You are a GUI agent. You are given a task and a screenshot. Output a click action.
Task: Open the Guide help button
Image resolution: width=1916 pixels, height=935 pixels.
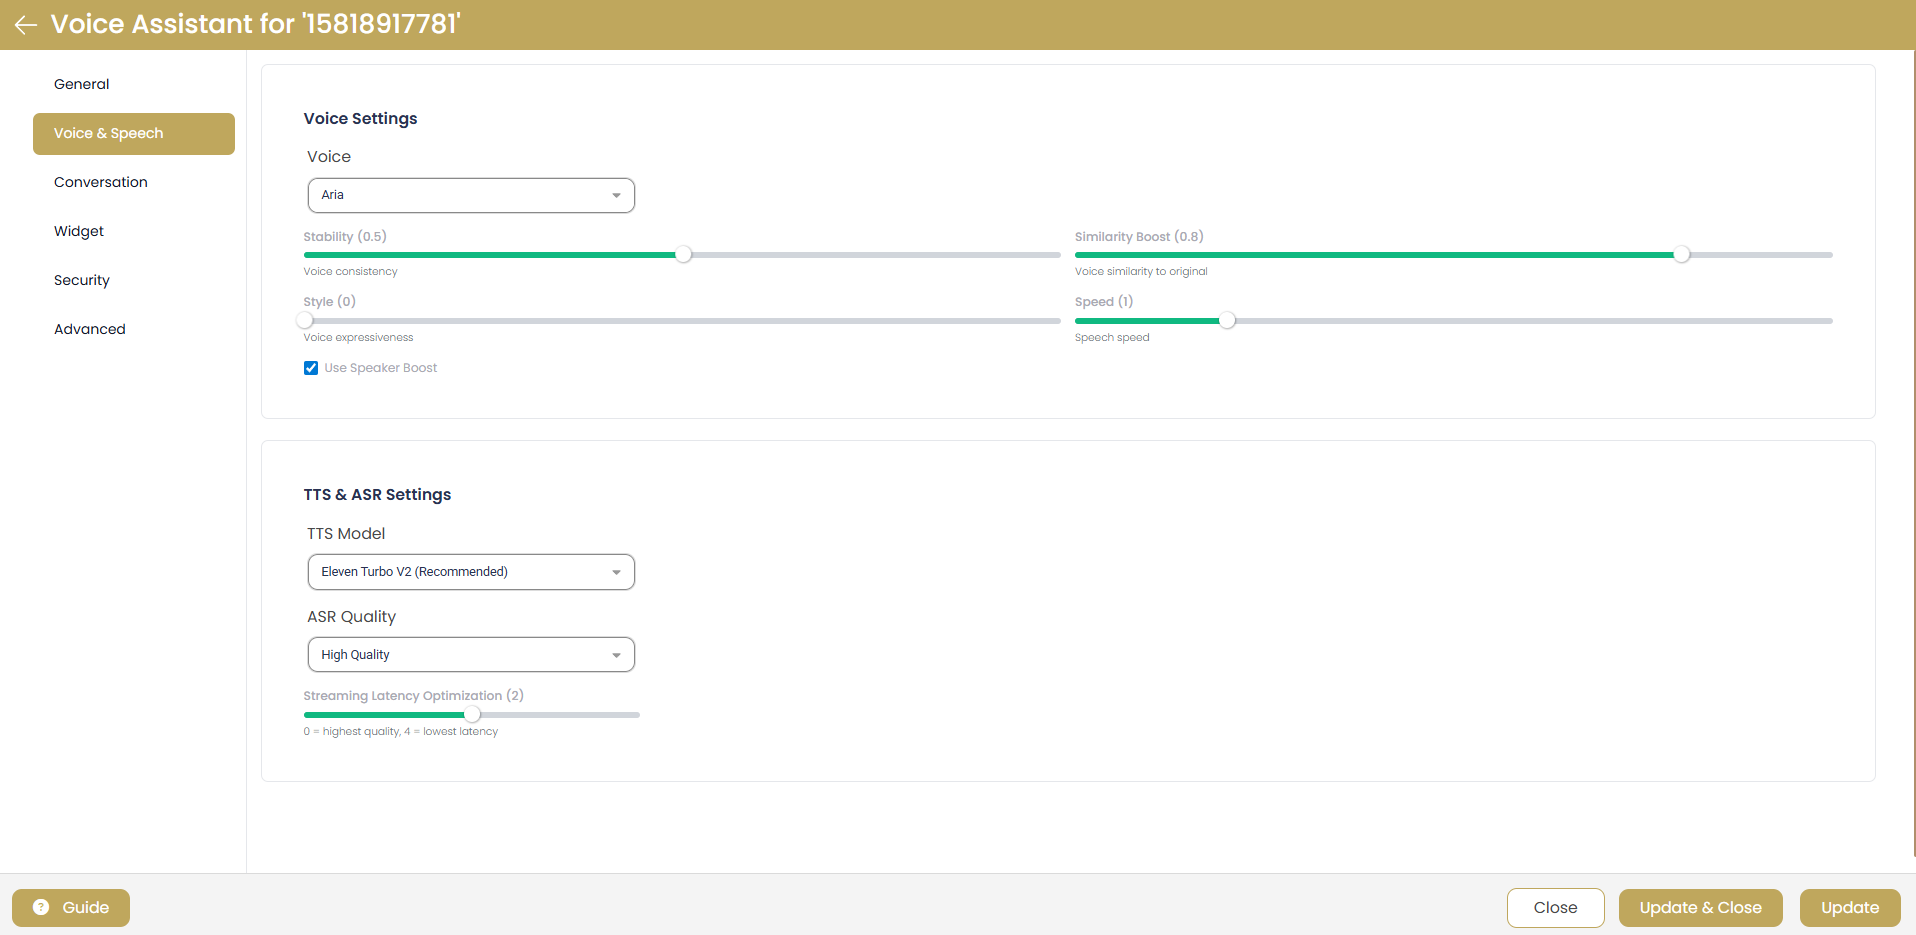pyautogui.click(x=69, y=907)
